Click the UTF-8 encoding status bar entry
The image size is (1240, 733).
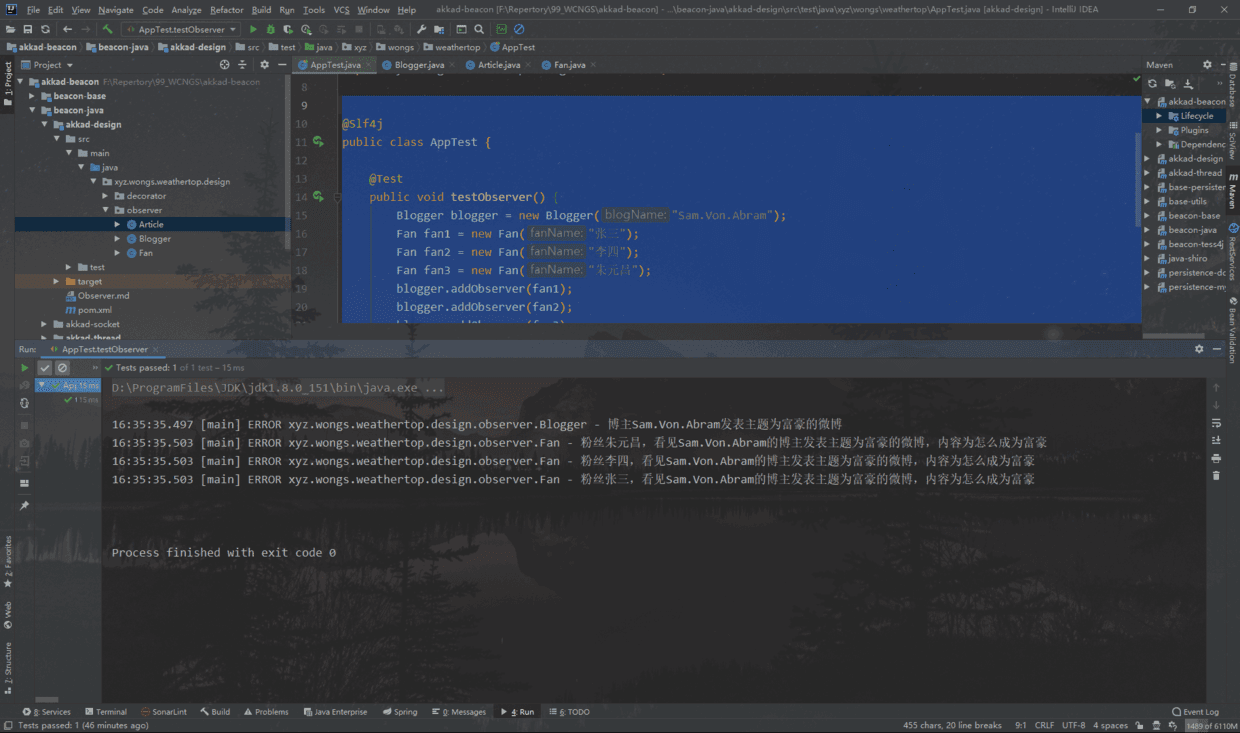coord(1074,725)
